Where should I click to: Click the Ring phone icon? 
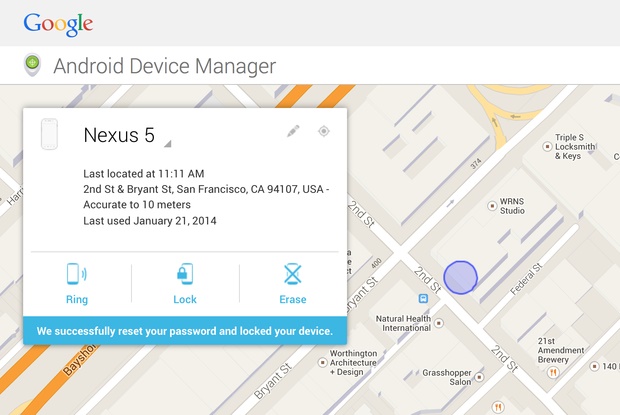[77, 274]
